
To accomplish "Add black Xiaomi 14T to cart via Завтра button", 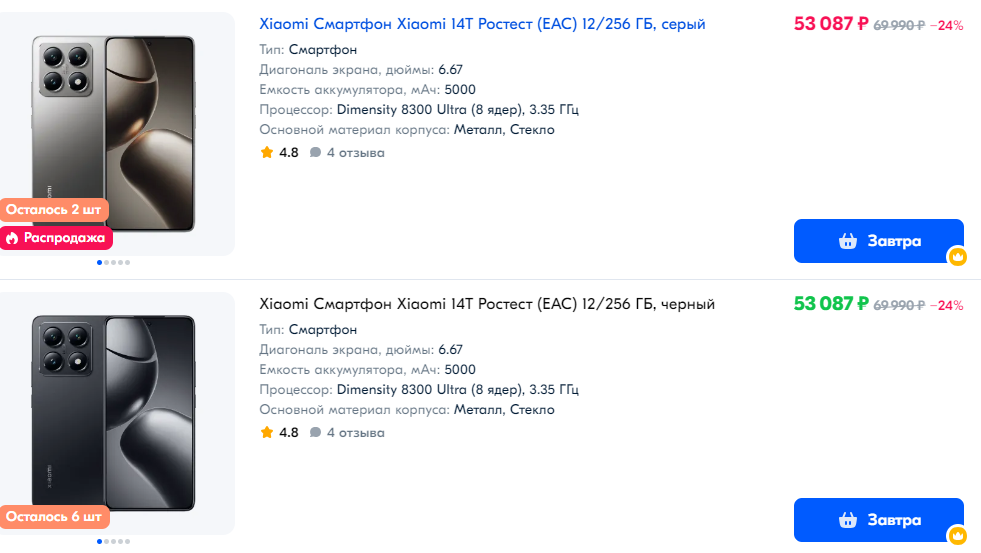I will (878, 520).
